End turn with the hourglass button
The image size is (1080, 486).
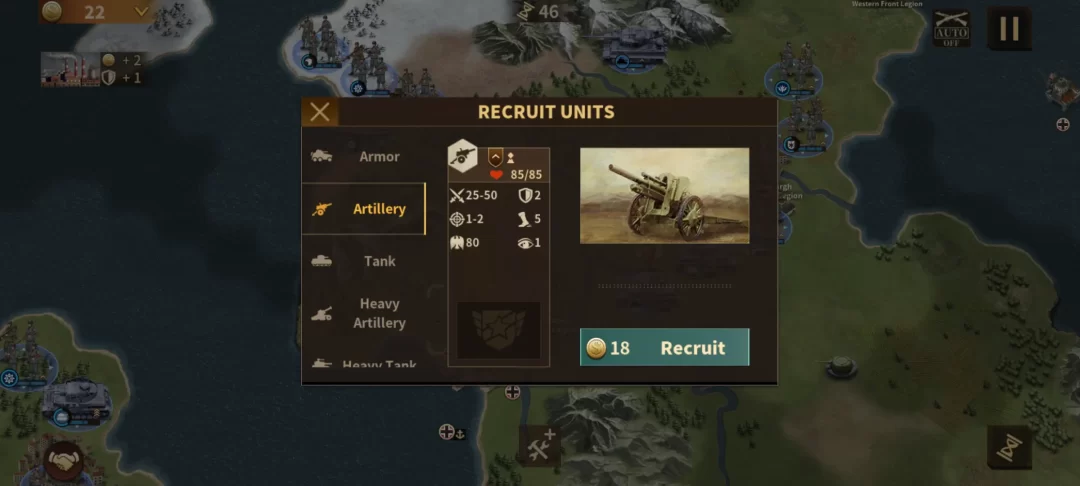point(1009,447)
